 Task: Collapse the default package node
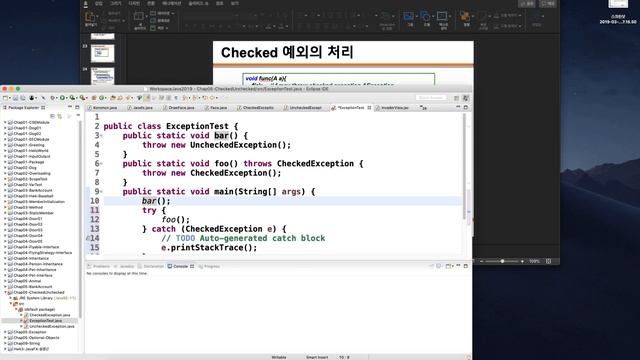[x=16, y=309]
